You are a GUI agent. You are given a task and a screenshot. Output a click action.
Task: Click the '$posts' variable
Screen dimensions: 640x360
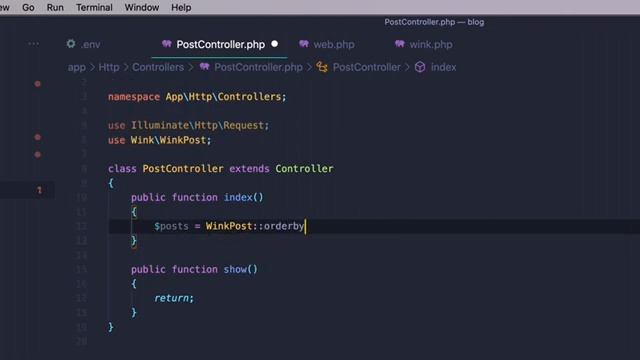[171, 226]
